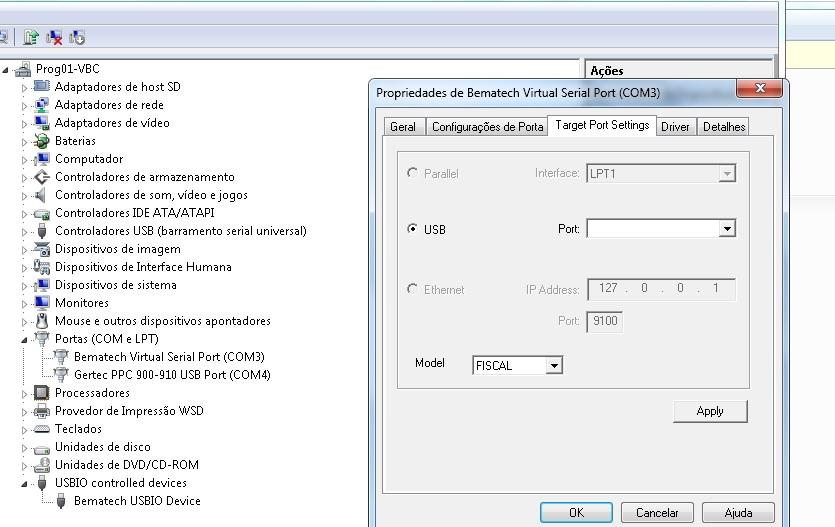The image size is (835, 527).
Task: Click the Adaptadores de vídeo icon
Action: [x=42, y=123]
